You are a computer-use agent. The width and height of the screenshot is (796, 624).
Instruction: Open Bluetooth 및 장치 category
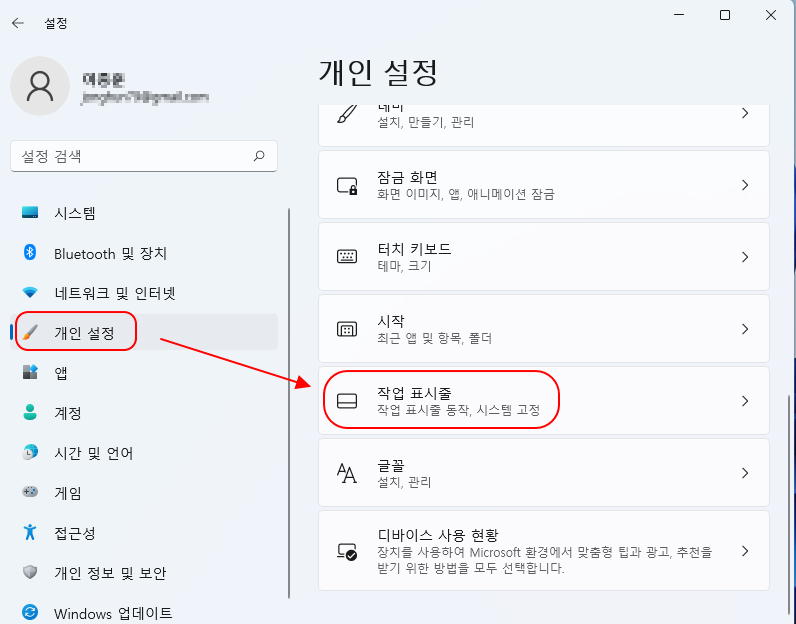[x=144, y=253]
